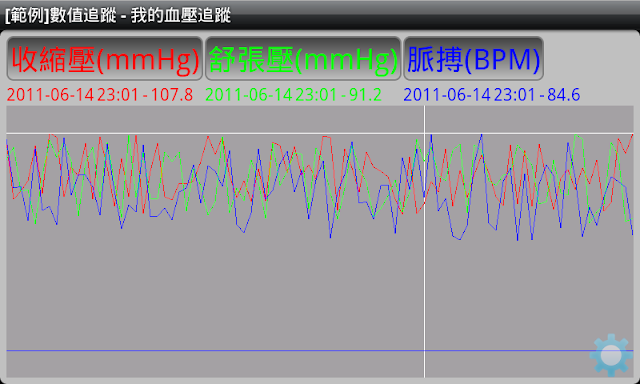Select the red reading 2011-06-14 23:01 - 107.8
The height and width of the screenshot is (384, 640).
pyautogui.click(x=100, y=95)
